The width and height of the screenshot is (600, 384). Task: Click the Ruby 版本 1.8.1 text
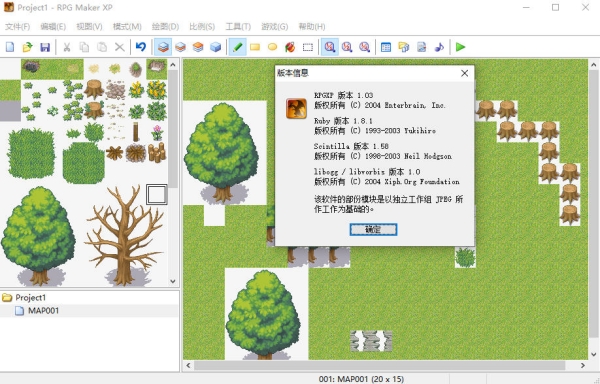click(343, 120)
